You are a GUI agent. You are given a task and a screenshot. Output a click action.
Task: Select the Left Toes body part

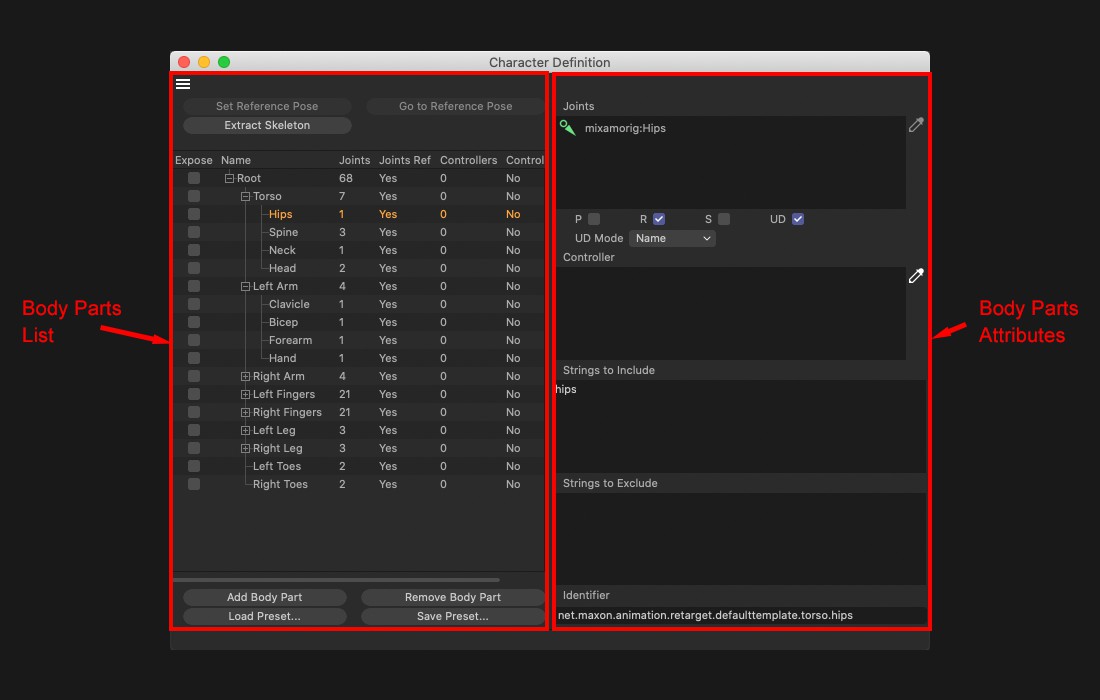[277, 466]
